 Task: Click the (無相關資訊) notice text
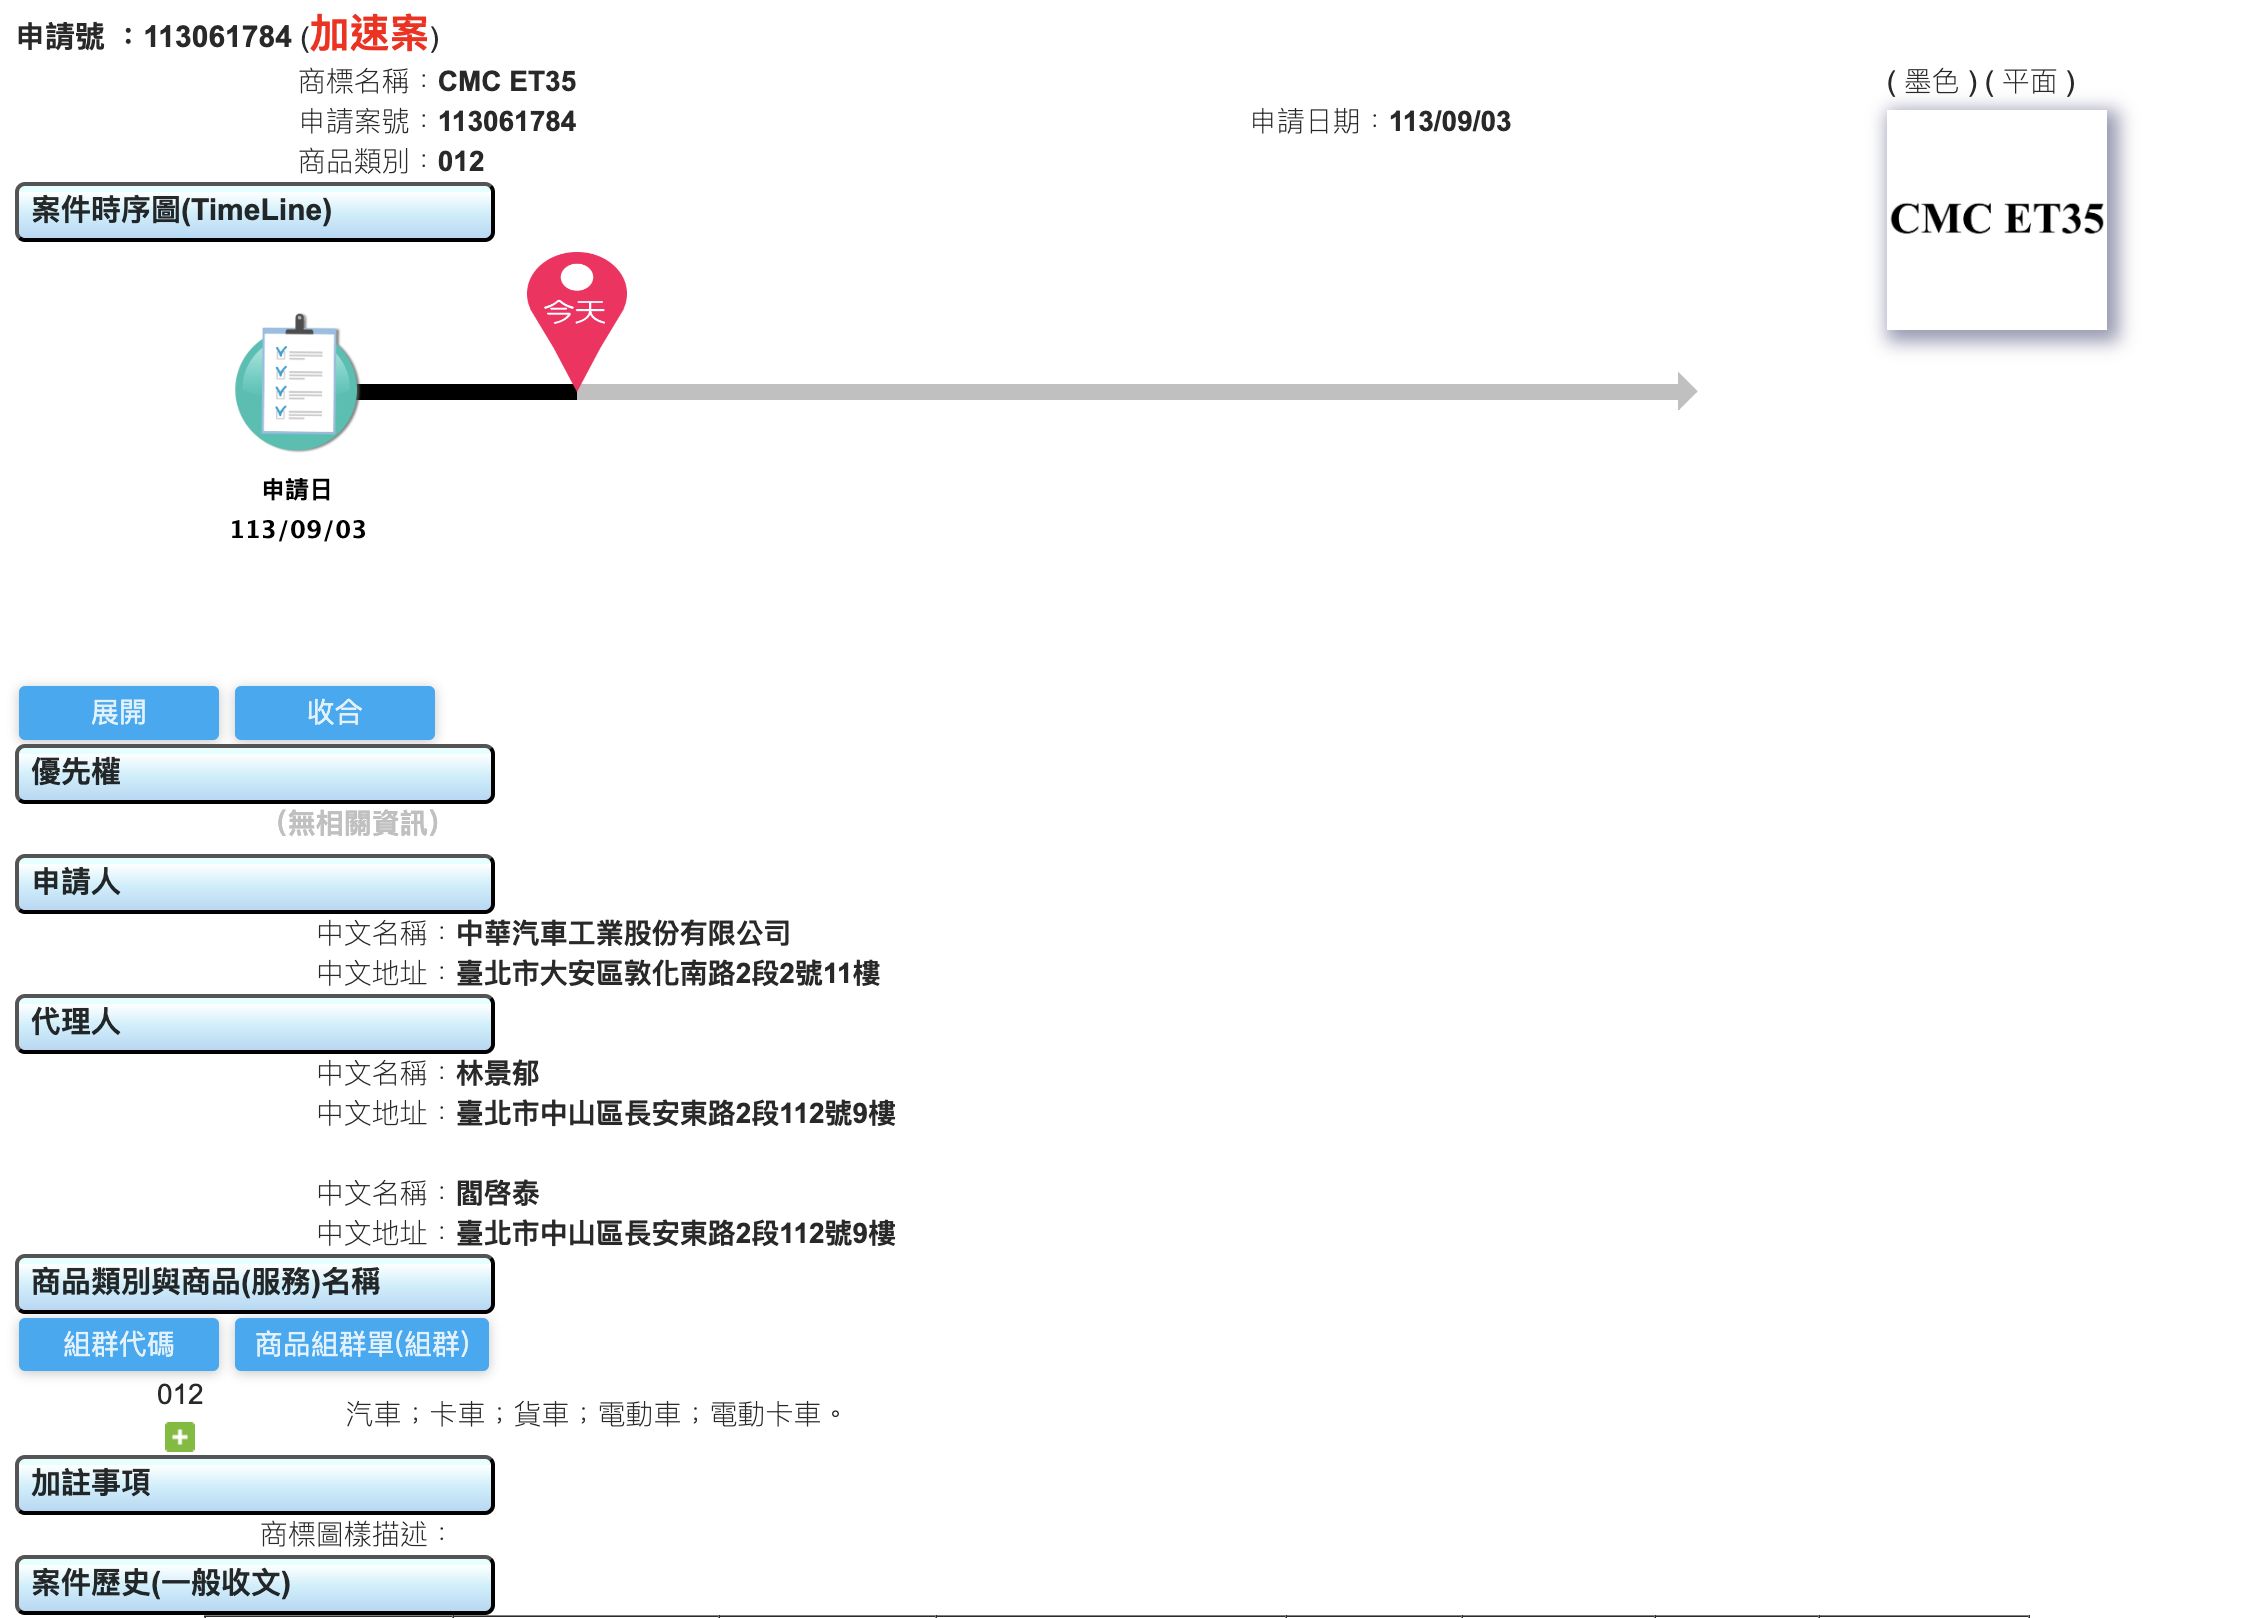(358, 823)
